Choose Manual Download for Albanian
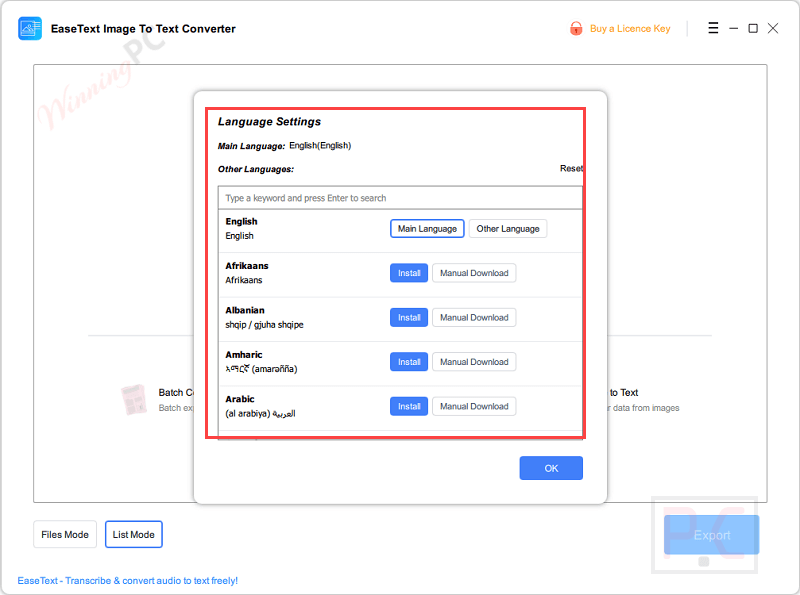This screenshot has width=800, height=595. click(474, 317)
